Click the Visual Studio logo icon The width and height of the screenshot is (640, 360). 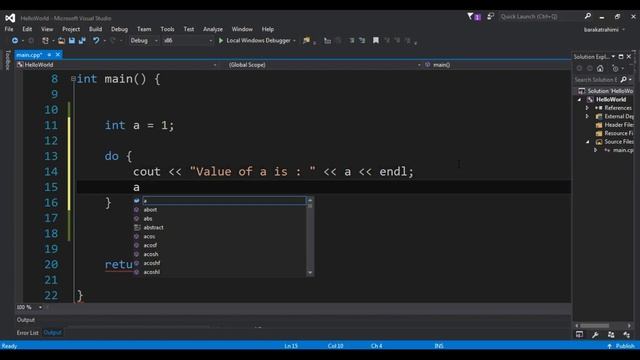[10, 18]
